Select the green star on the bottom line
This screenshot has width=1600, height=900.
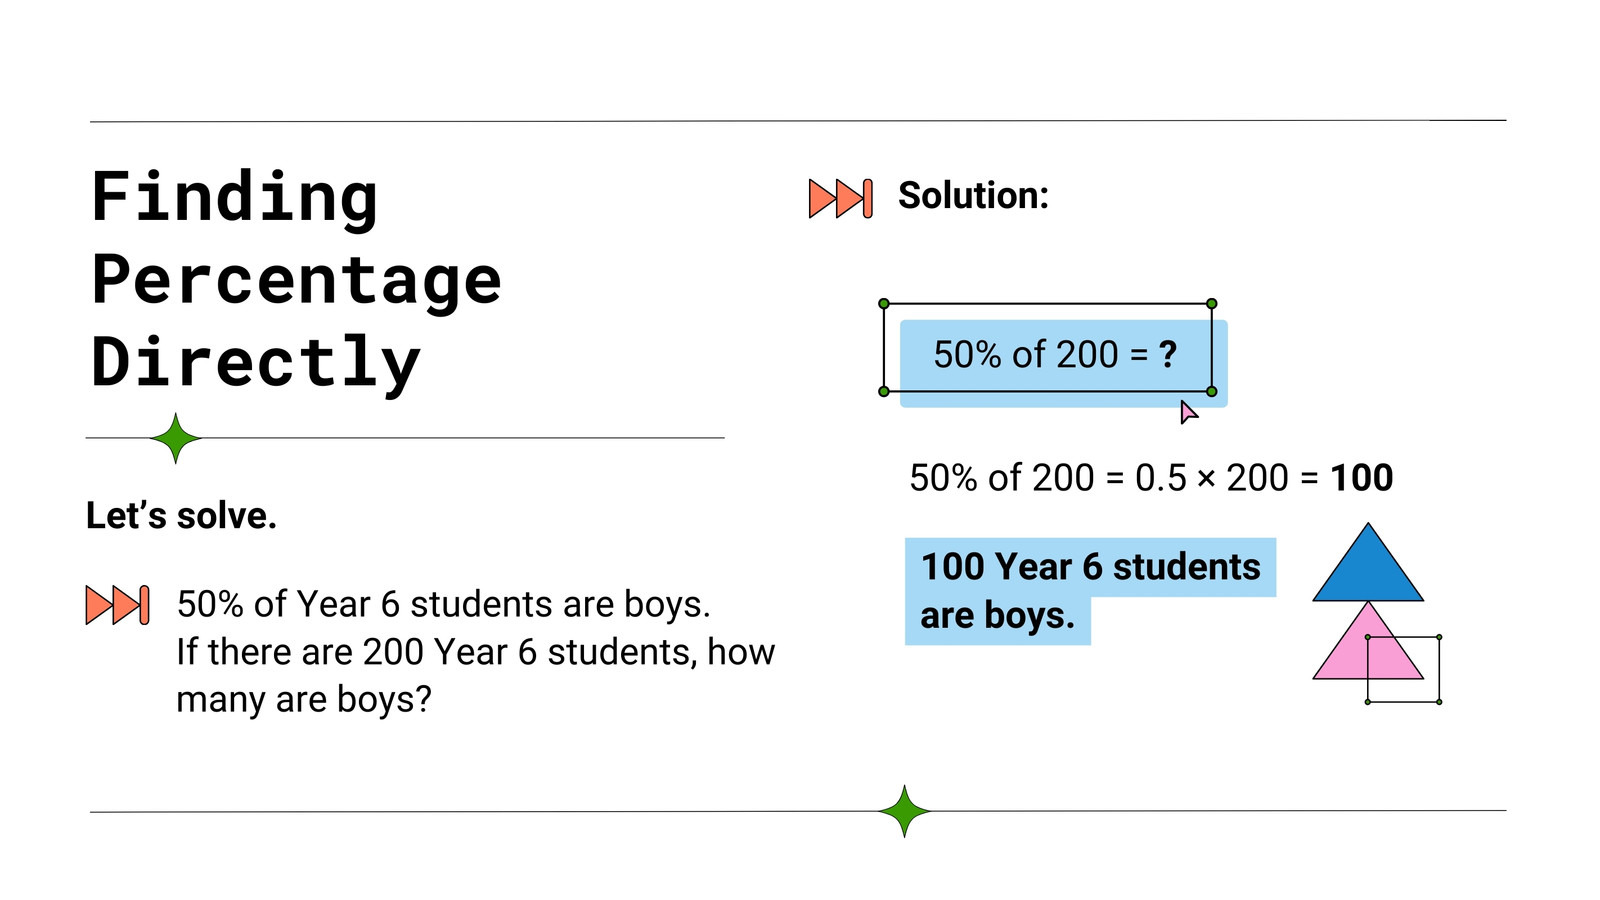coord(905,811)
